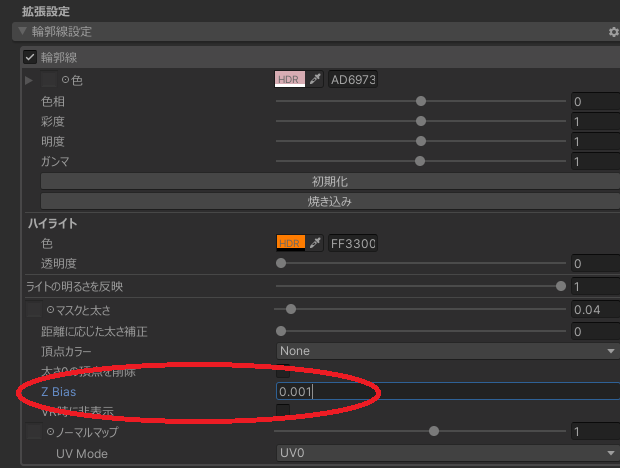Click the FF3300 hex color field
Viewport: 620px width, 468px height.
click(353, 243)
